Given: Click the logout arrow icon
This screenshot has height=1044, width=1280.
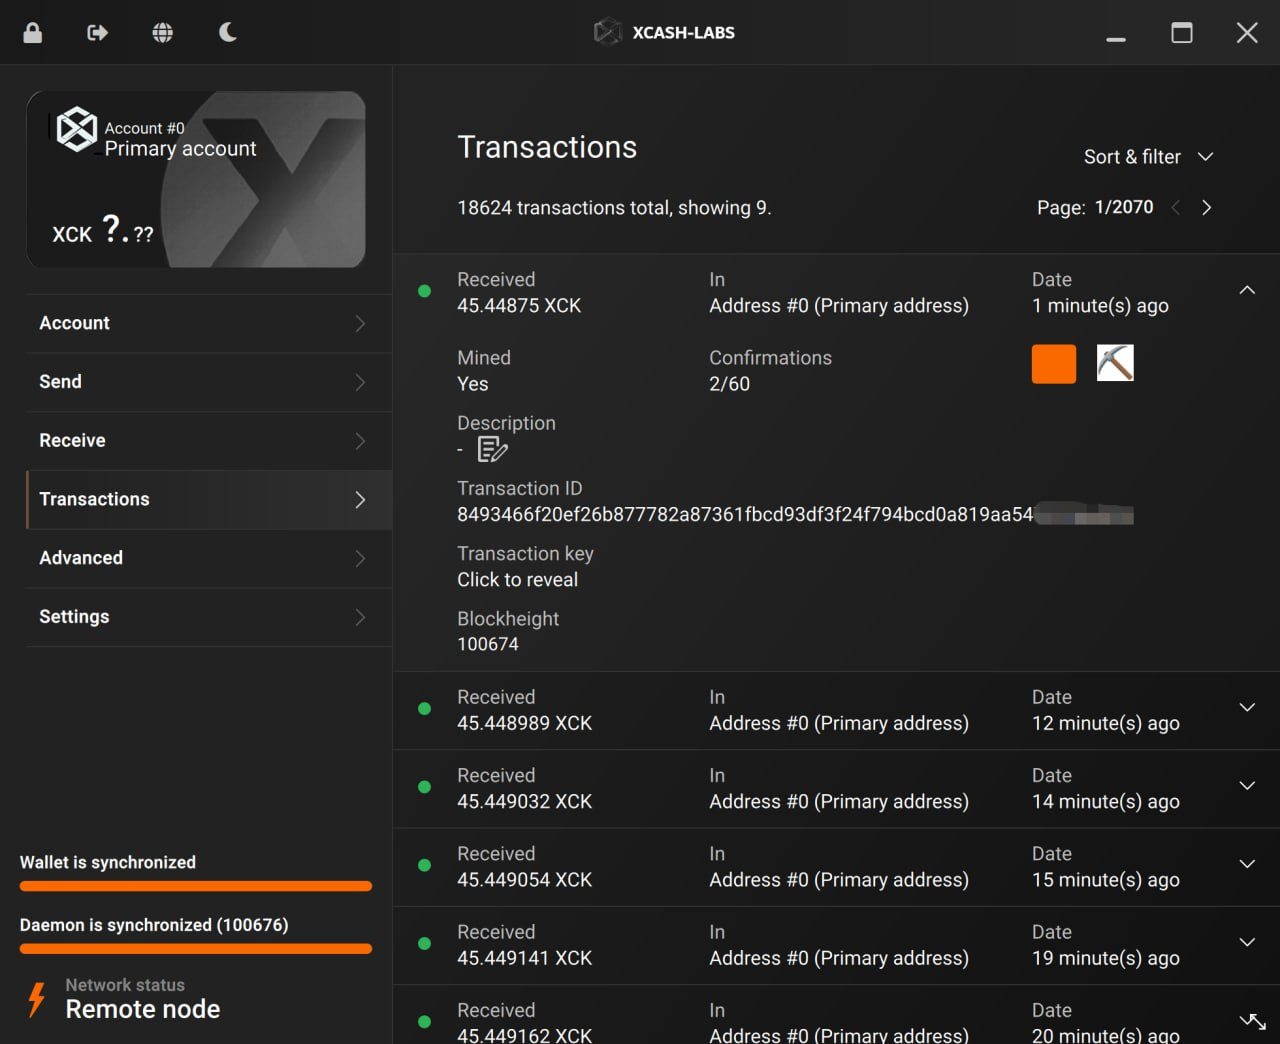Looking at the screenshot, I should pos(97,33).
